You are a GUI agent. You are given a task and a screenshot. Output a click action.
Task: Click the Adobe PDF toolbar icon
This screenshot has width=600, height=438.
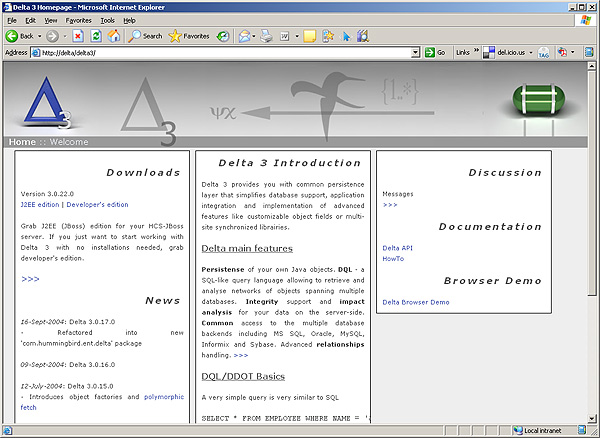(x=562, y=52)
